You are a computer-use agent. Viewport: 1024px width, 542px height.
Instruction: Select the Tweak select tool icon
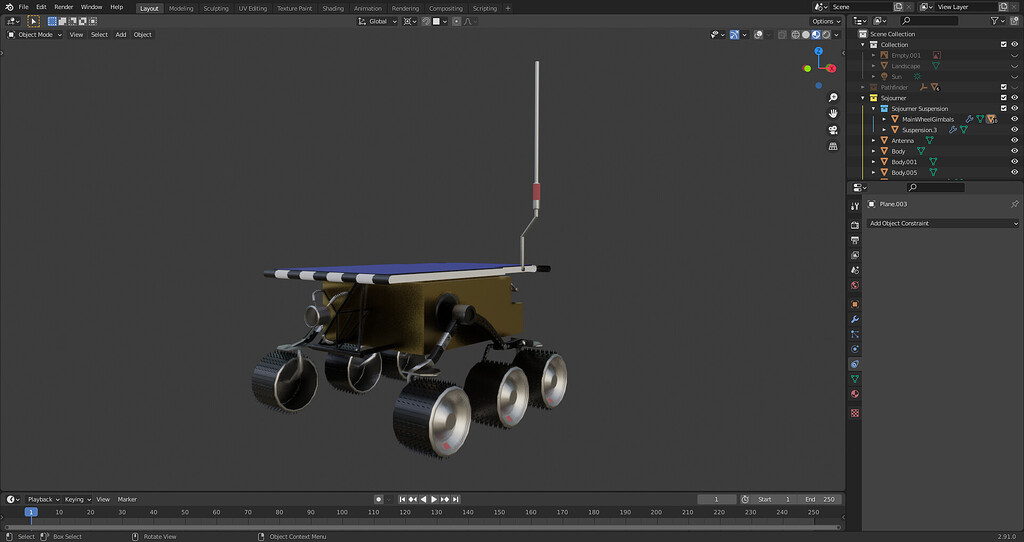[34, 22]
